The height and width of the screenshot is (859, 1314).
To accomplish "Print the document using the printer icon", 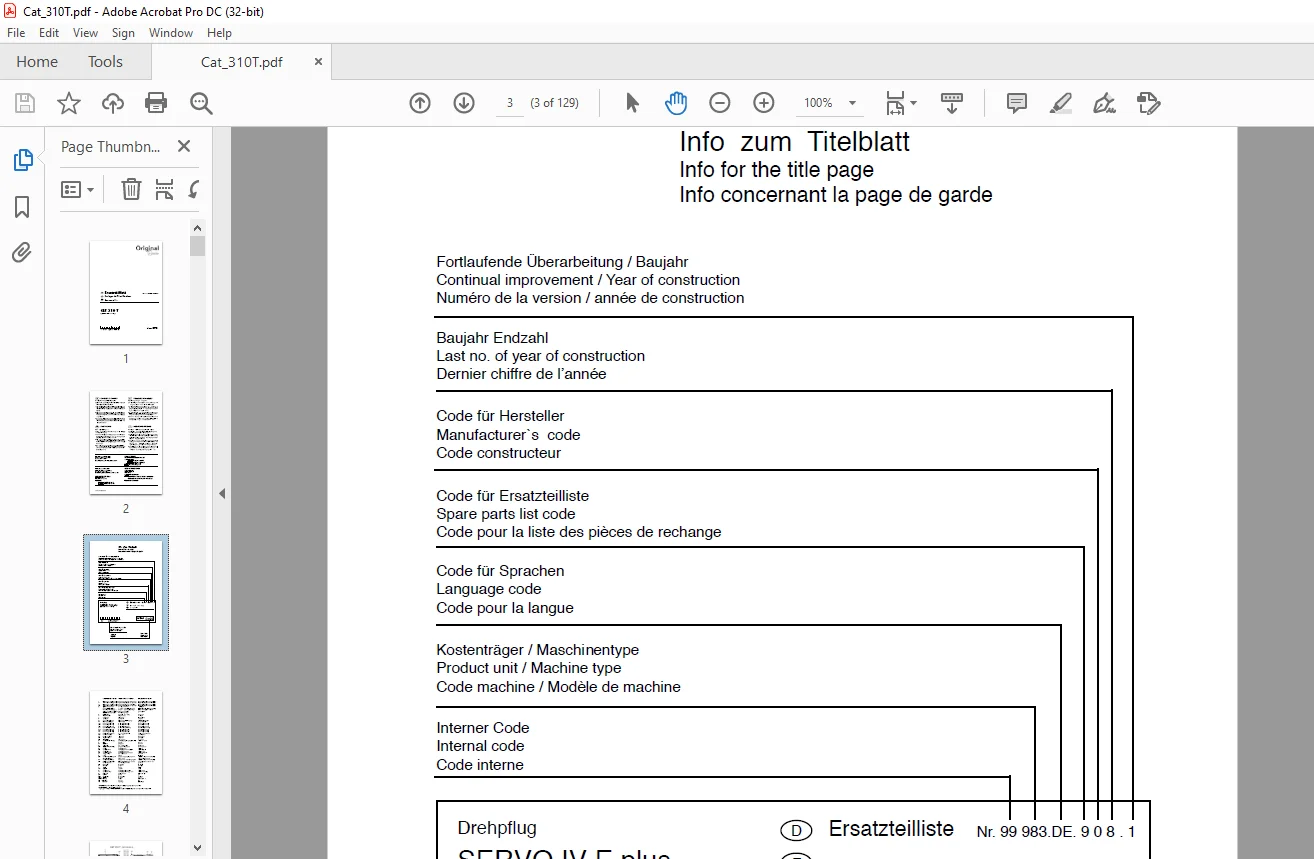I will [x=156, y=103].
